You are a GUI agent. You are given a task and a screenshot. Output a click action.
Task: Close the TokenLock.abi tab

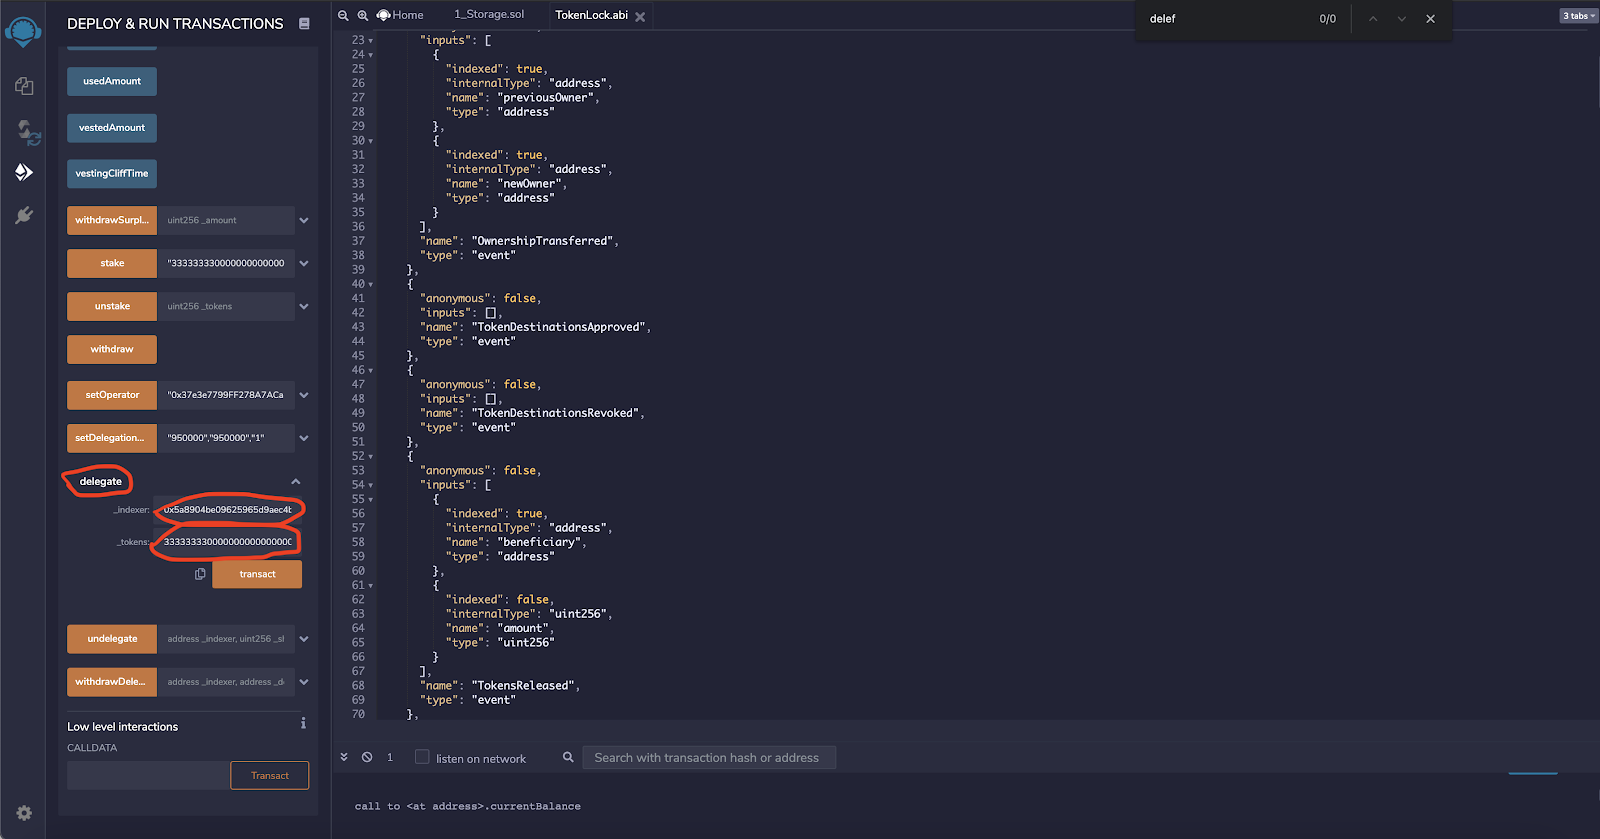click(640, 16)
